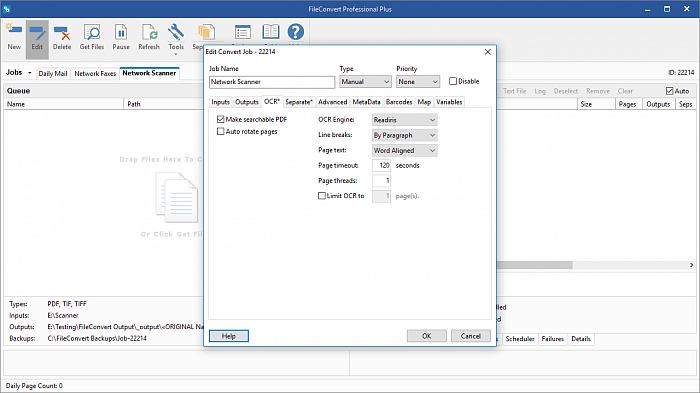Check the Disable job checkbox
The width and height of the screenshot is (700, 393).
(x=453, y=81)
